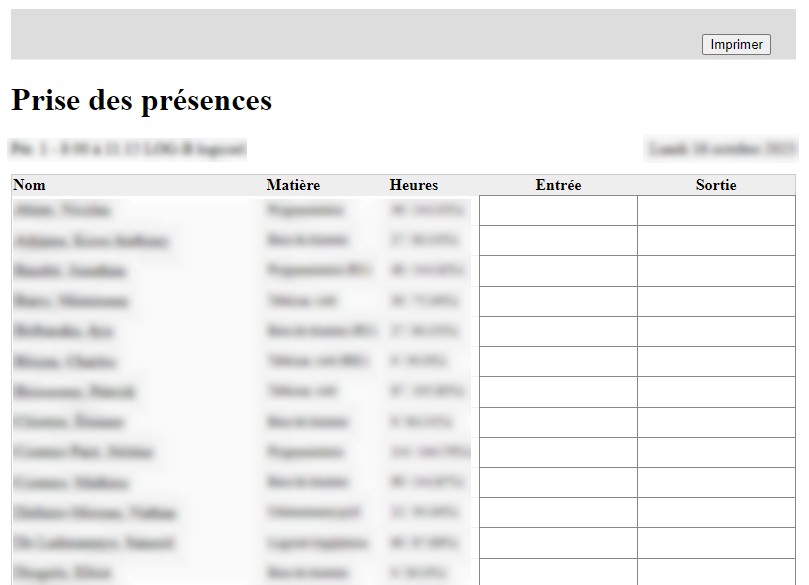809x585 pixels.
Task: Click the Sortie column header
Action: (716, 185)
